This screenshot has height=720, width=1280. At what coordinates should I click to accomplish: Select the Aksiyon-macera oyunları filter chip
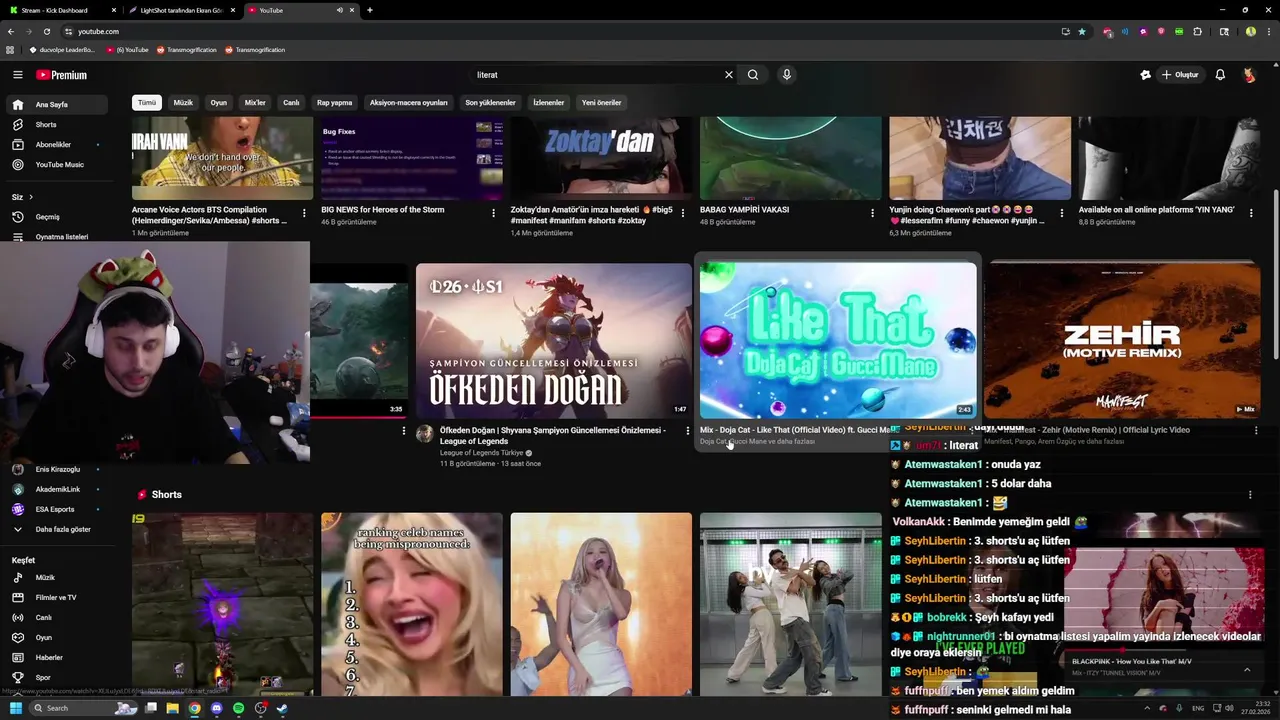(409, 103)
